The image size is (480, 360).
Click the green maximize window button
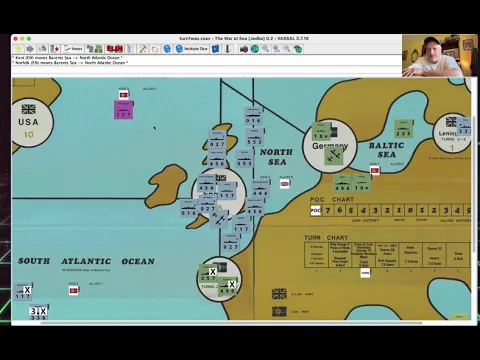(x=29, y=39)
